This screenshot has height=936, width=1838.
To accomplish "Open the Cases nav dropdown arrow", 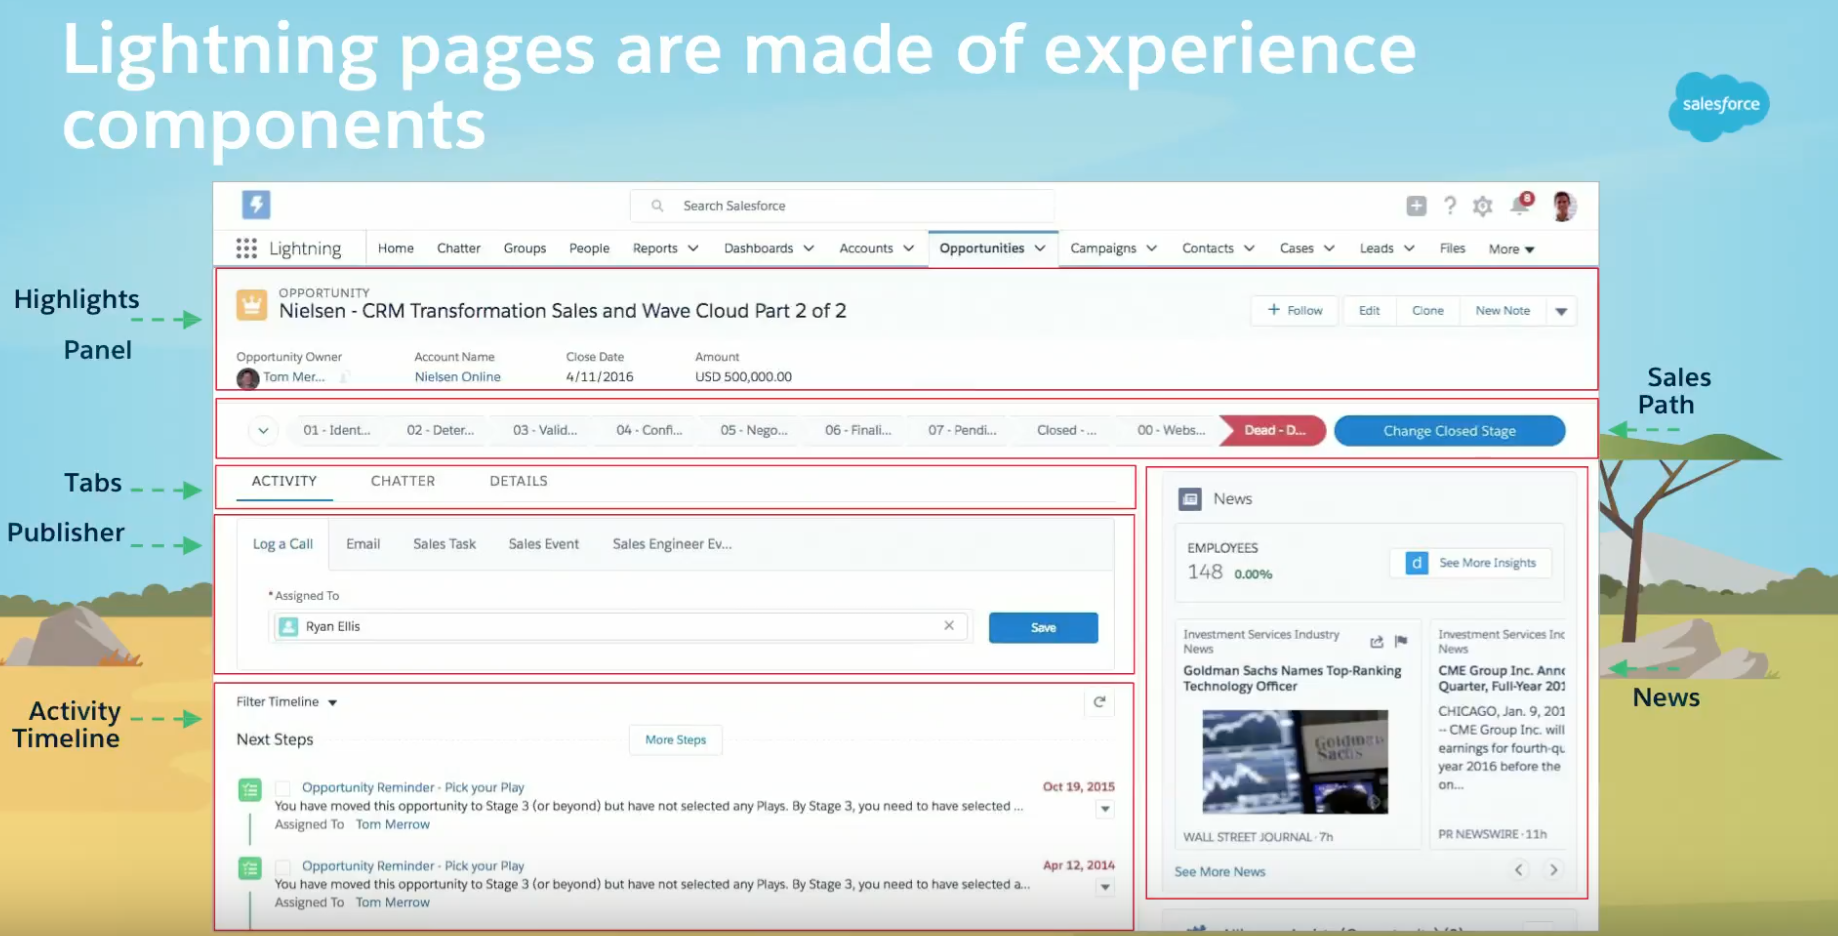I will click(1329, 248).
